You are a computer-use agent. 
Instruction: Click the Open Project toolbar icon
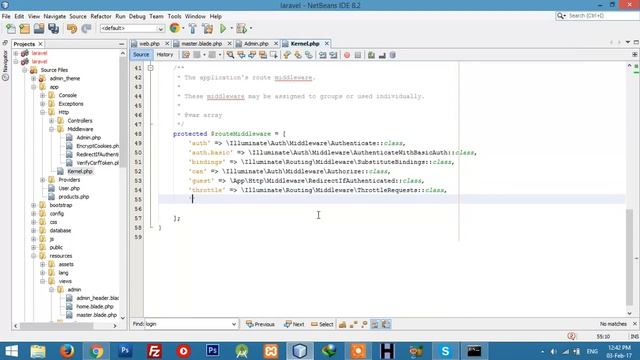(39, 29)
